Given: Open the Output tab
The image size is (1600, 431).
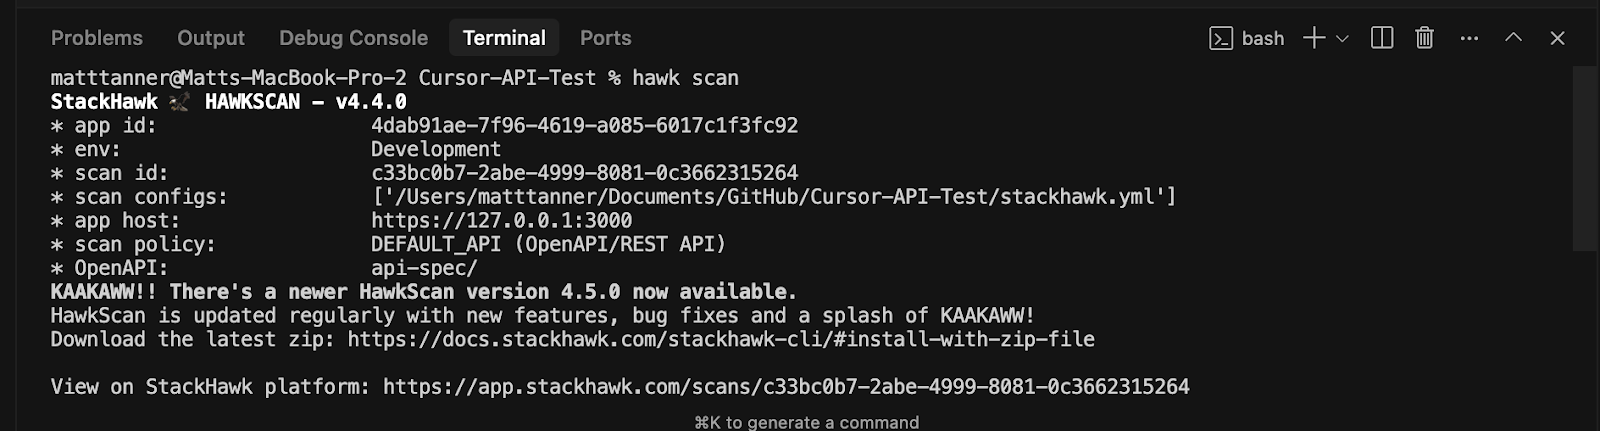Looking at the screenshot, I should [x=211, y=38].
